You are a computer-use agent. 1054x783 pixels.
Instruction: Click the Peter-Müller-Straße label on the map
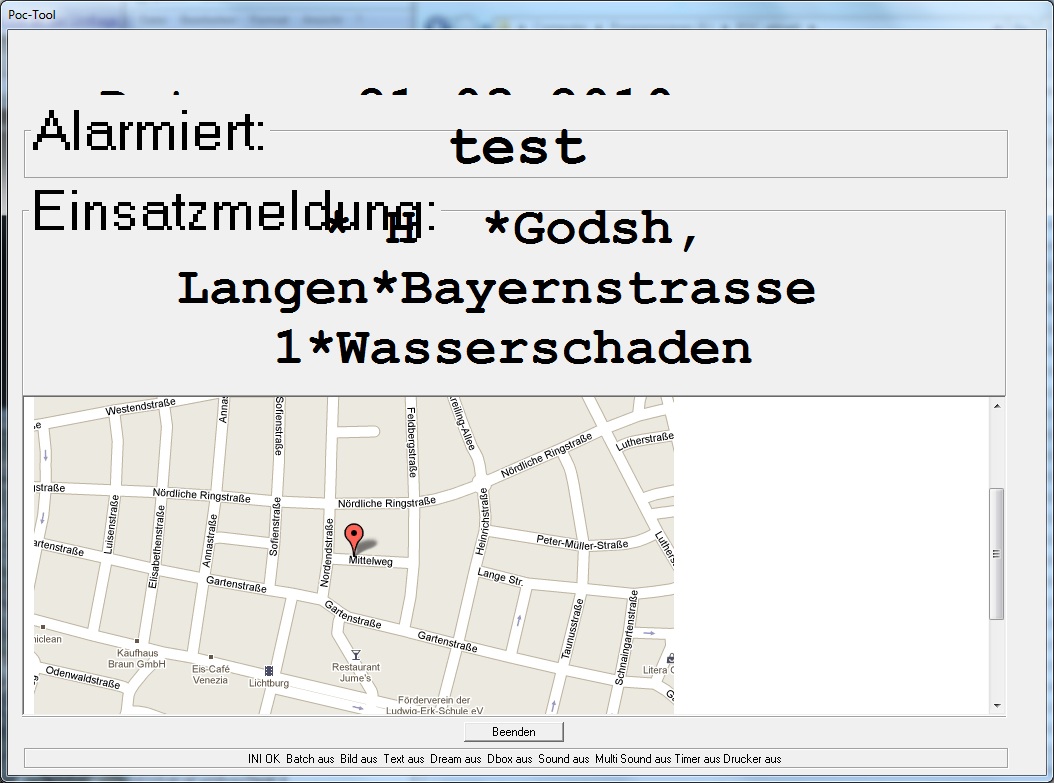pos(582,544)
